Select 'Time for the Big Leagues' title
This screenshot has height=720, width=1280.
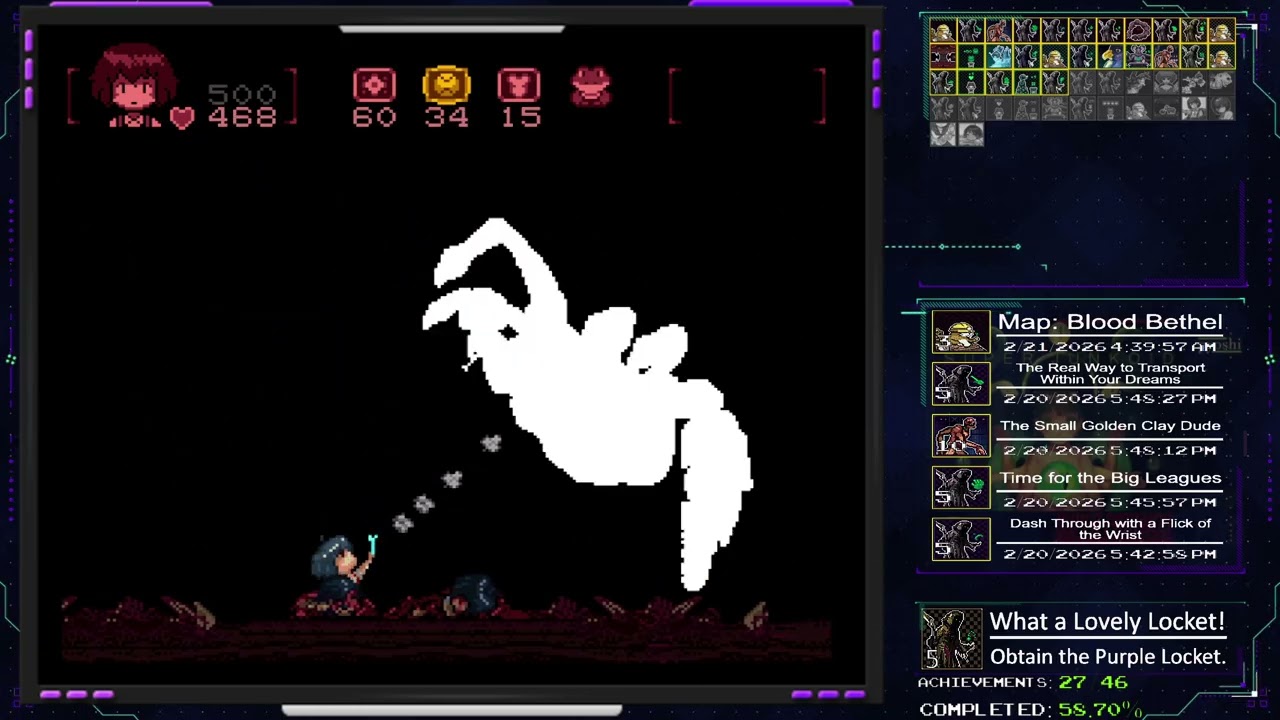pos(1110,478)
